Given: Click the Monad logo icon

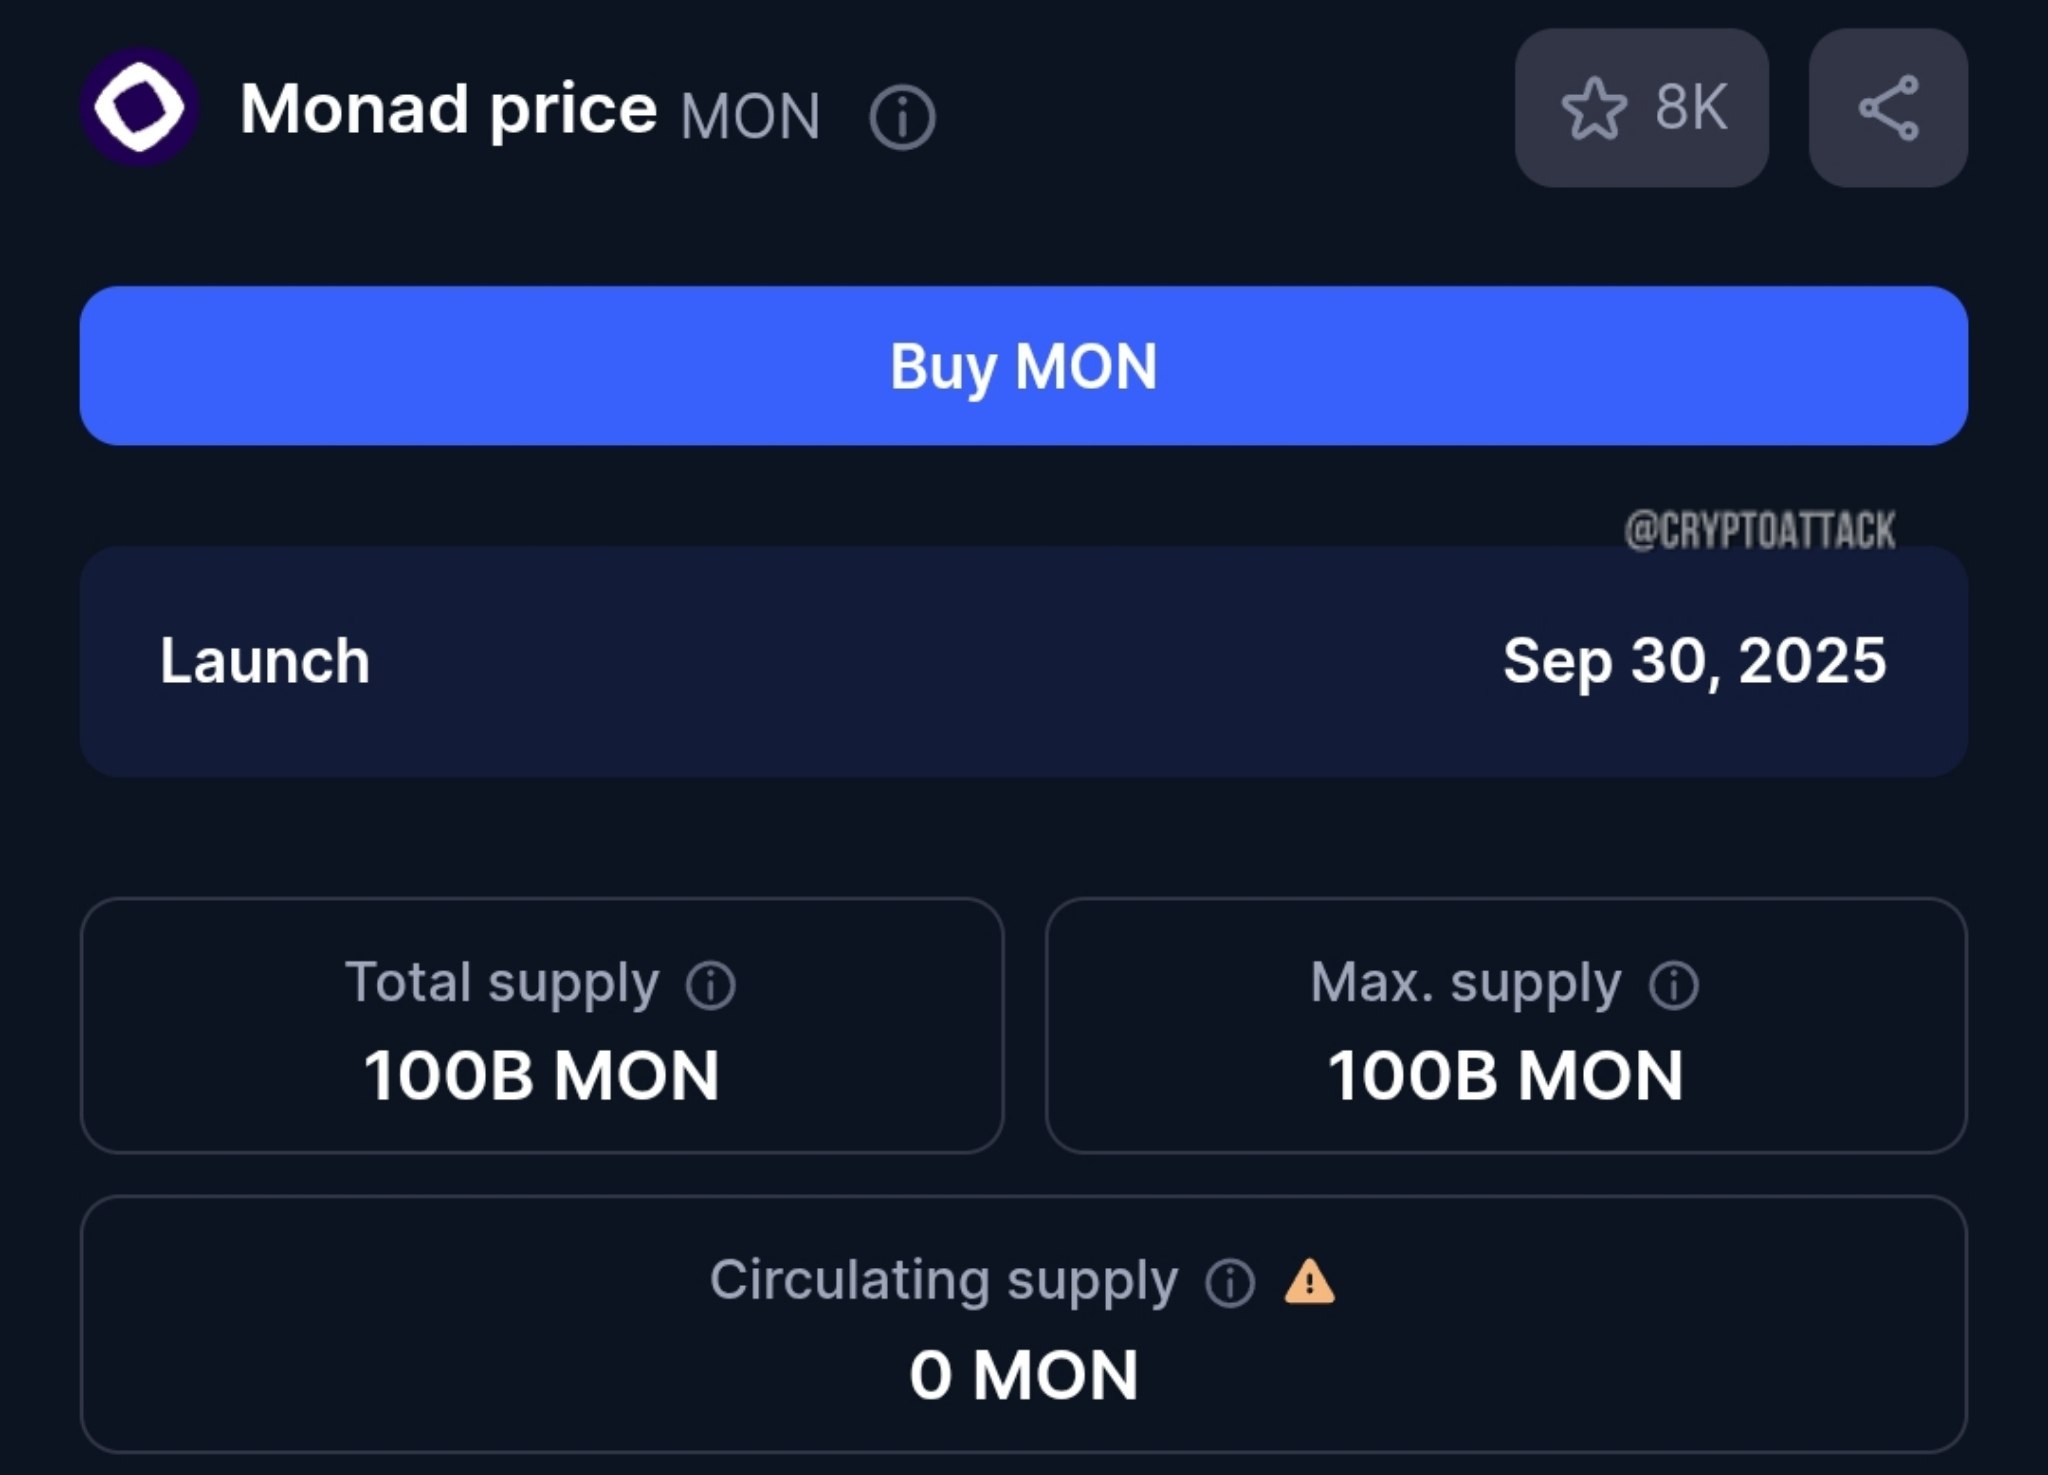Looking at the screenshot, I should (139, 107).
